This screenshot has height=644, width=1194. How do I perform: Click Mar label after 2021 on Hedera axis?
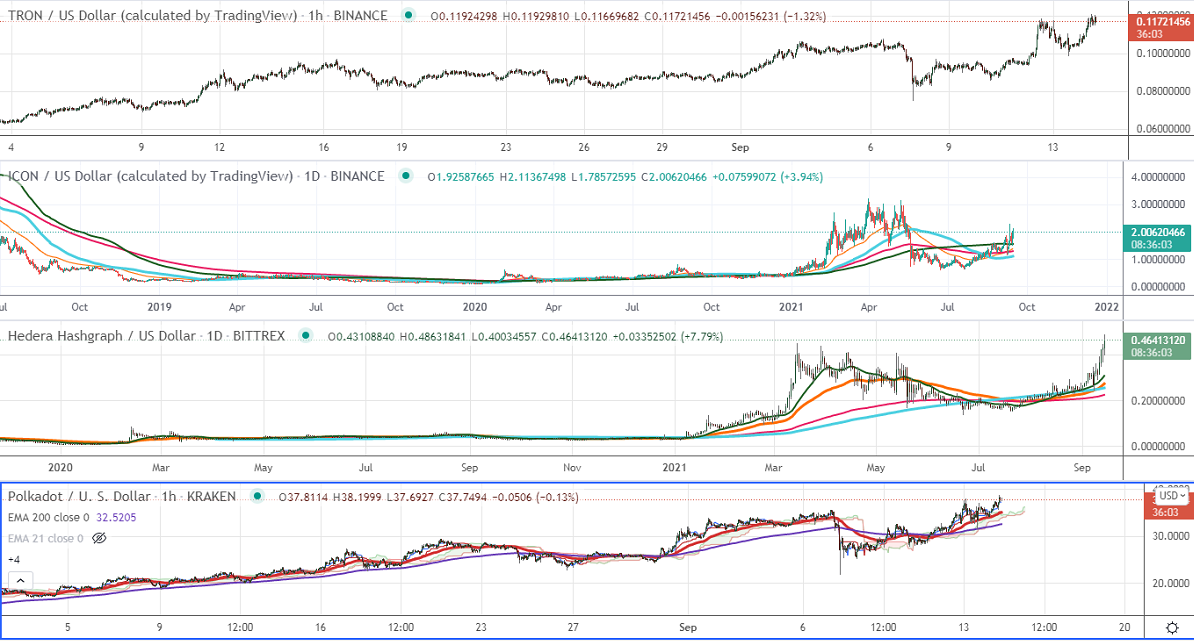(x=773, y=467)
